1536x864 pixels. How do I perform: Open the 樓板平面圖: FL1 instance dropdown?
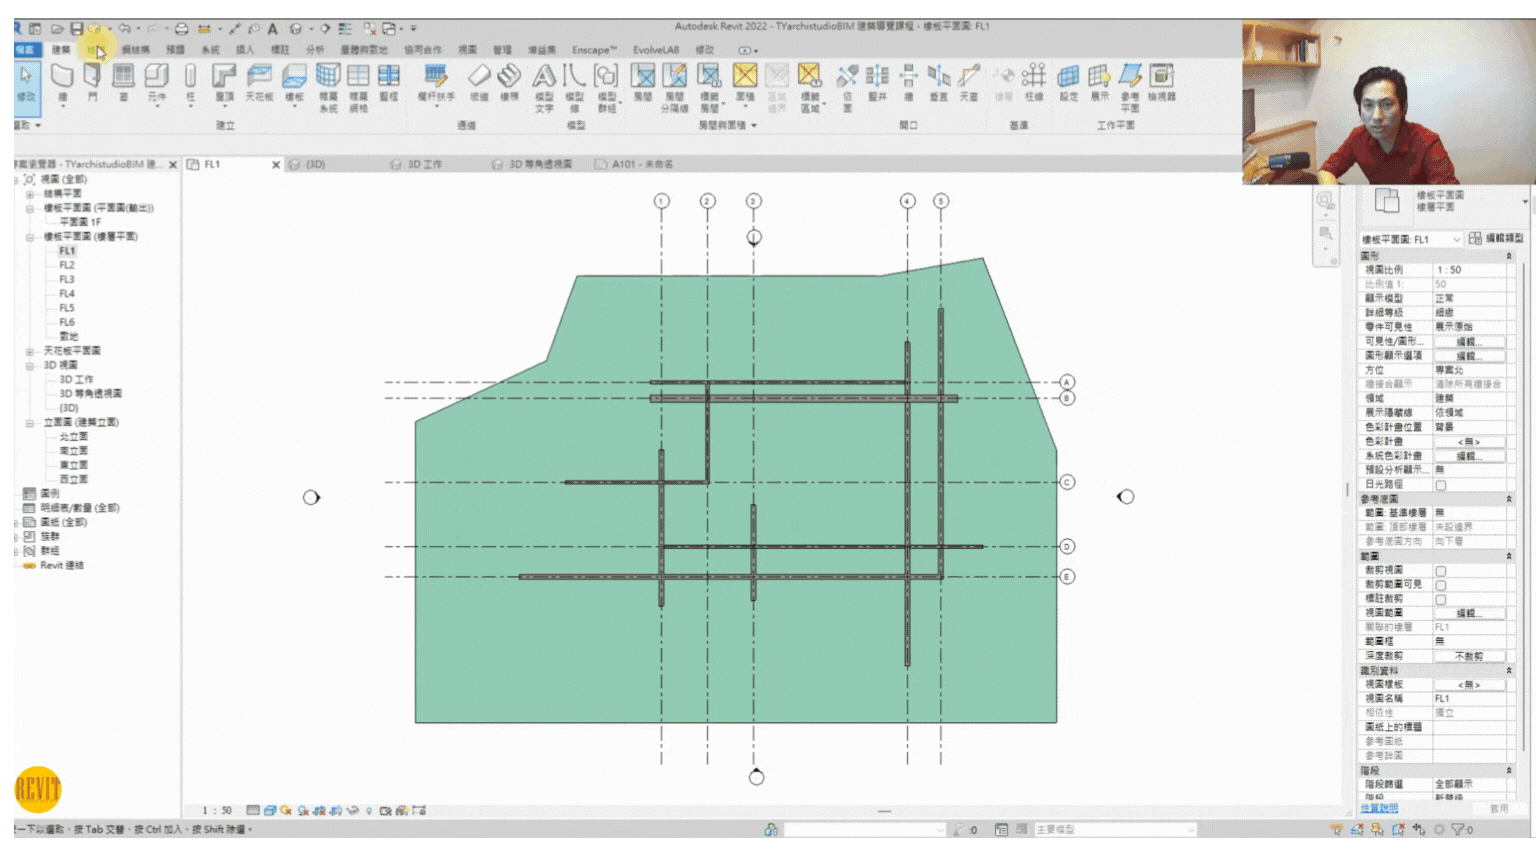1411,239
